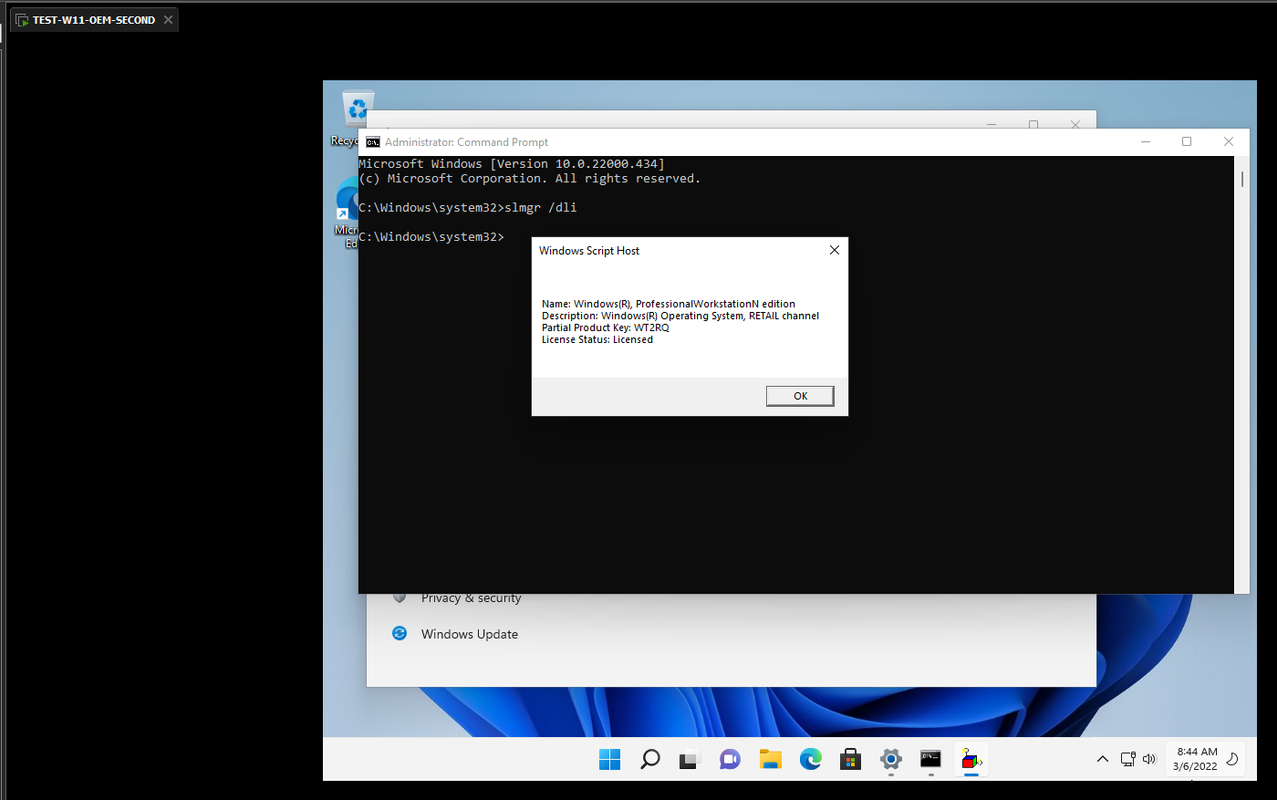Click the '(c) Microsoft Corporation' copyright line
The height and width of the screenshot is (800, 1277).
point(530,179)
